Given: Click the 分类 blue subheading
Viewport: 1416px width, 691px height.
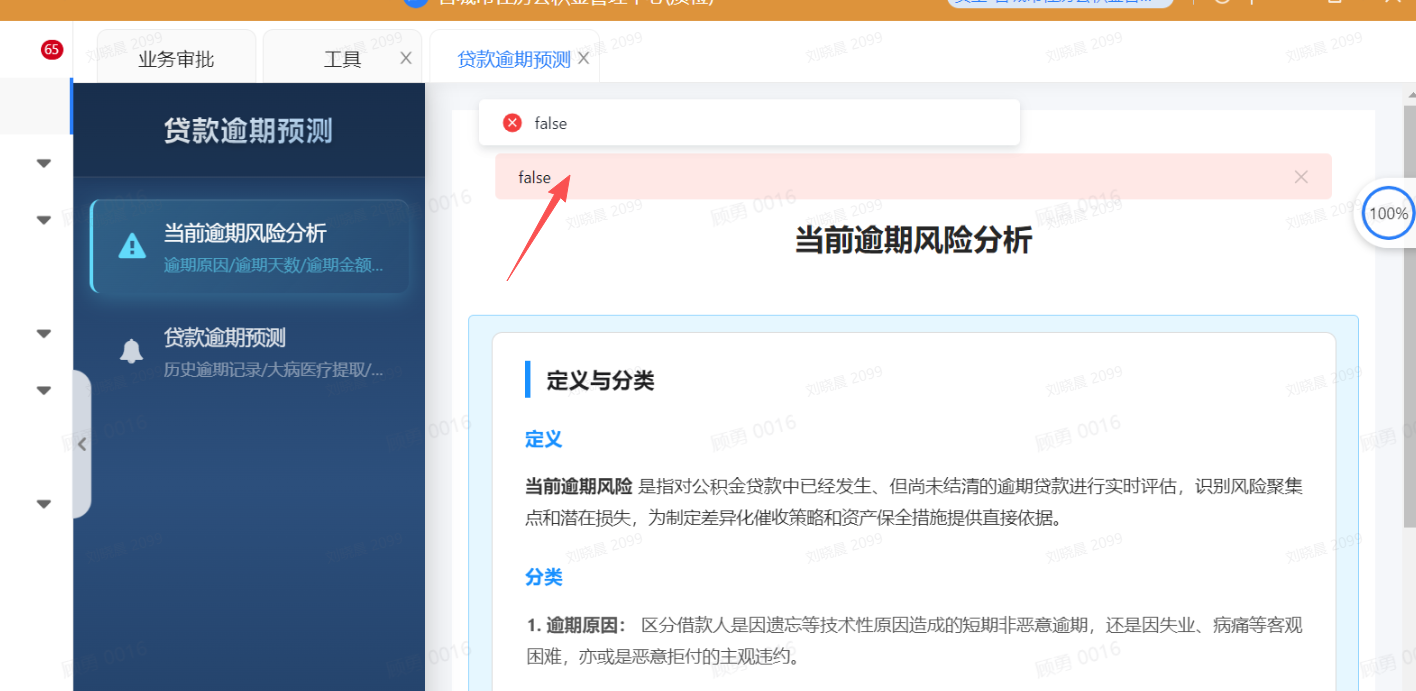Looking at the screenshot, I should 544,577.
